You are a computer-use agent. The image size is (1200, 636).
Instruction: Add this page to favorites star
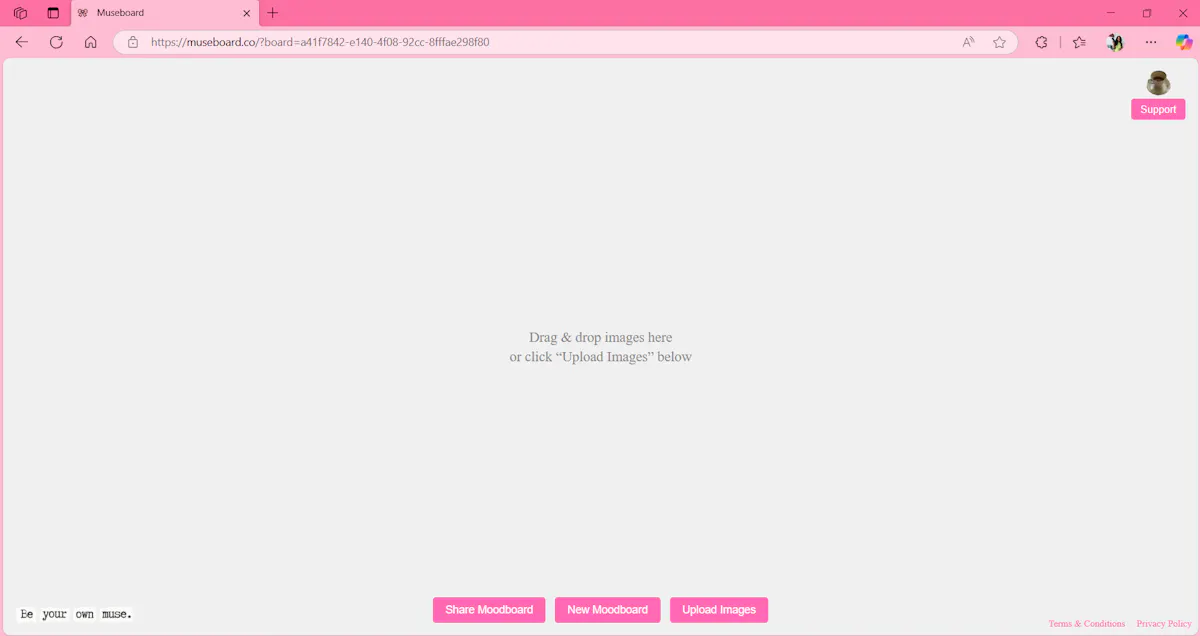(x=999, y=42)
